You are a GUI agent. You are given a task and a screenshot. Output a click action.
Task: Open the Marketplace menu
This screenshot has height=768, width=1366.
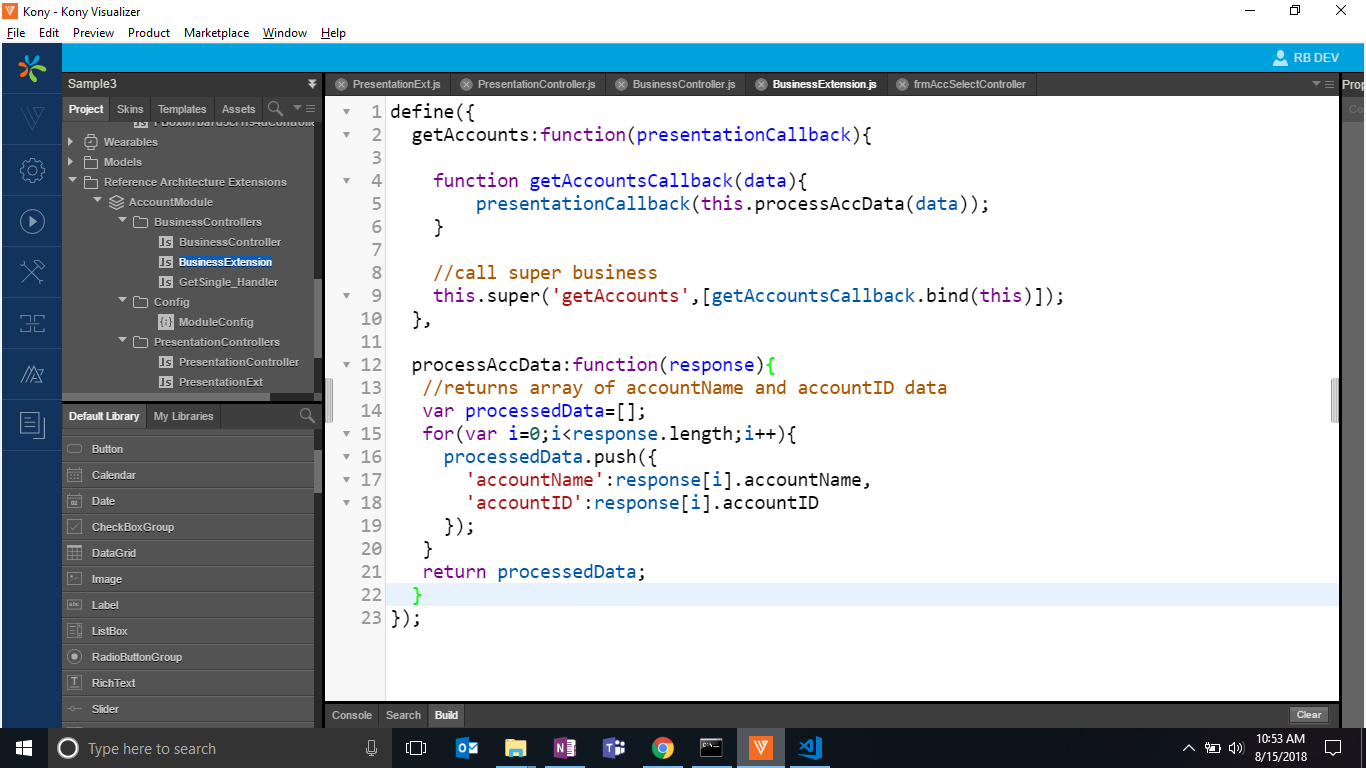pos(216,33)
